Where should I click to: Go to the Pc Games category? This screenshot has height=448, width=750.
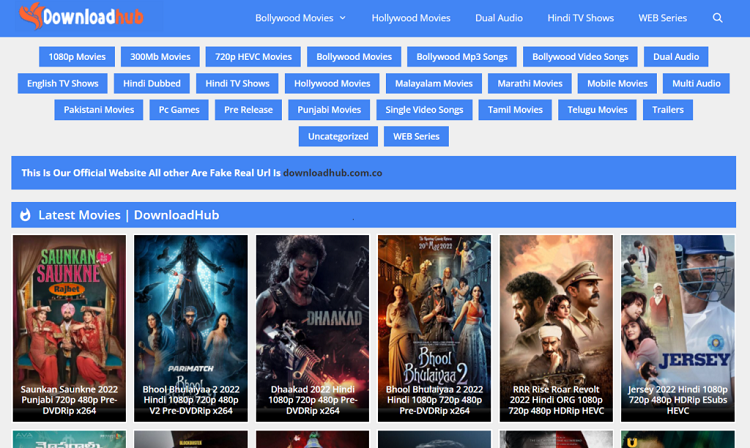pyautogui.click(x=179, y=110)
